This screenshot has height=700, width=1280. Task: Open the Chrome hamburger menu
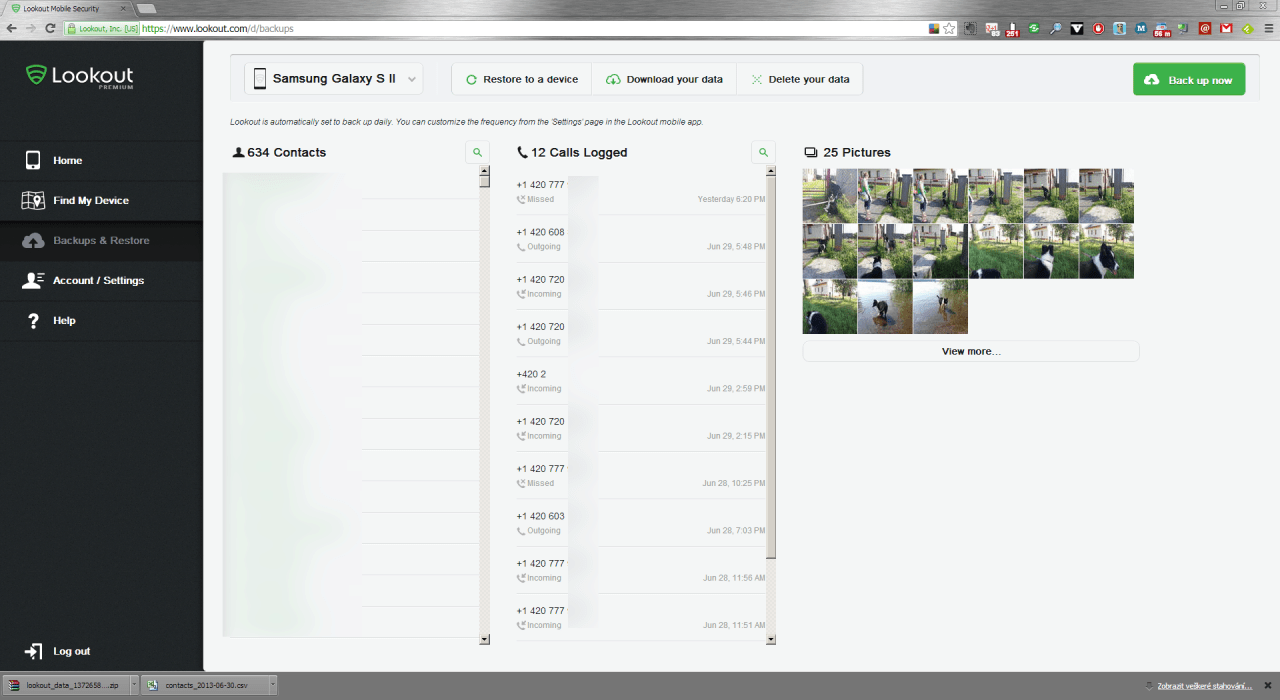(1268, 29)
